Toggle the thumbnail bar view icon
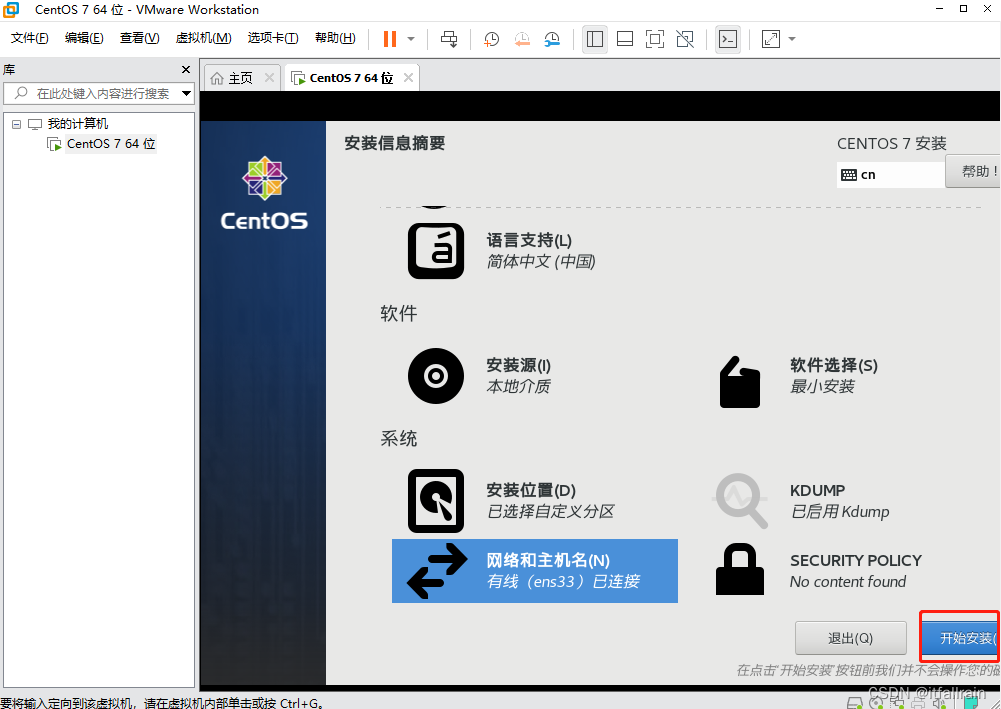This screenshot has width=1001, height=709. tap(625, 39)
